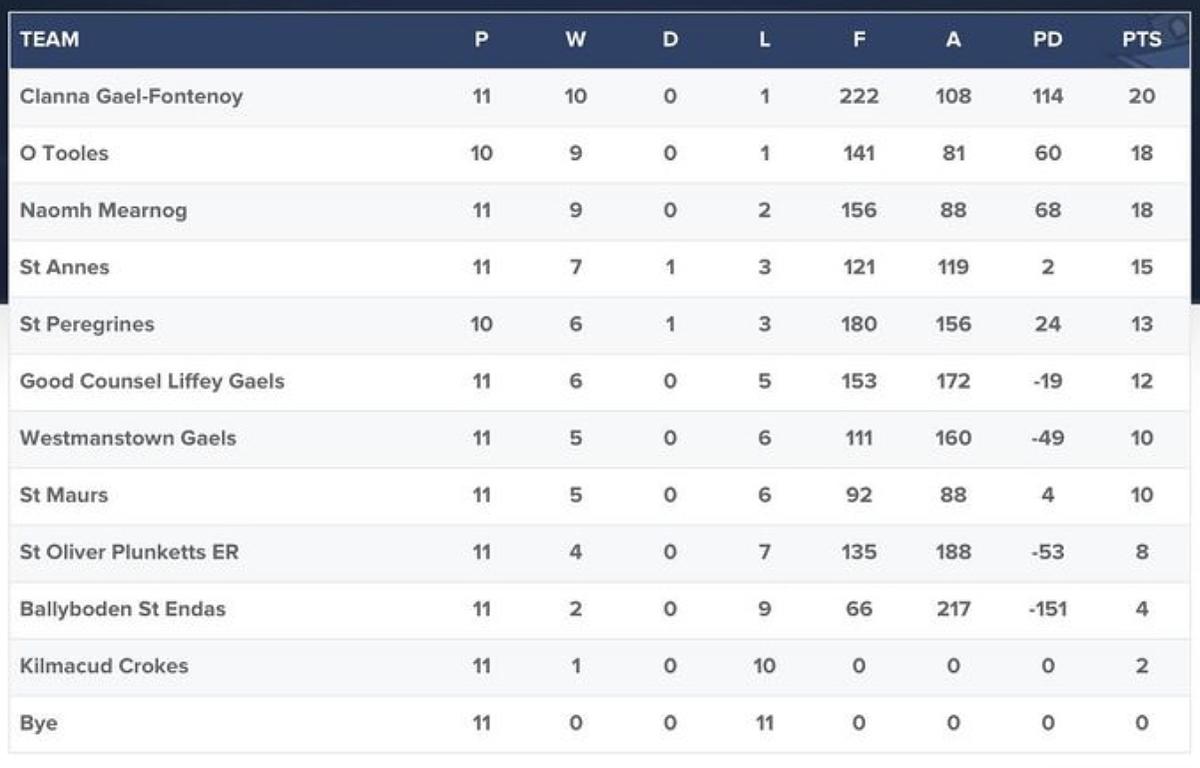Screen dimensions: 1200x768
Task: Sort by the PTS column header
Action: pyautogui.click(x=1141, y=40)
